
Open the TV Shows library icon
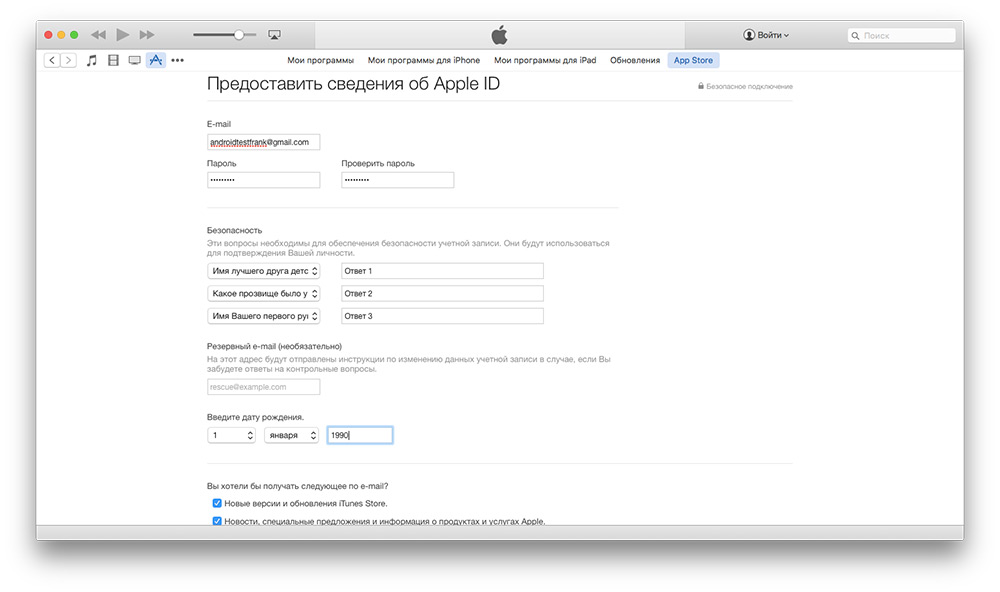point(134,60)
